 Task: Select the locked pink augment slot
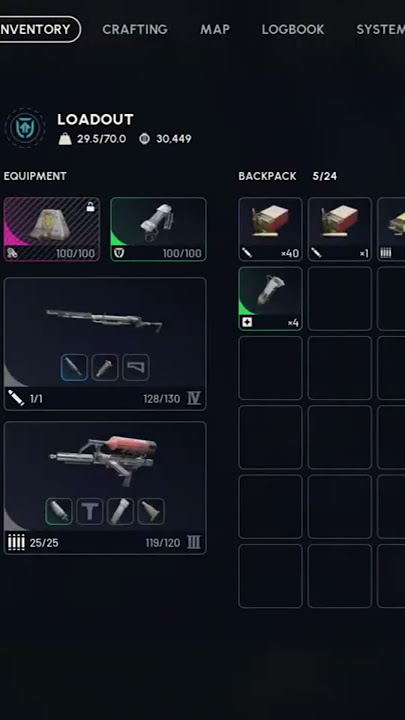pyautogui.click(x=51, y=229)
